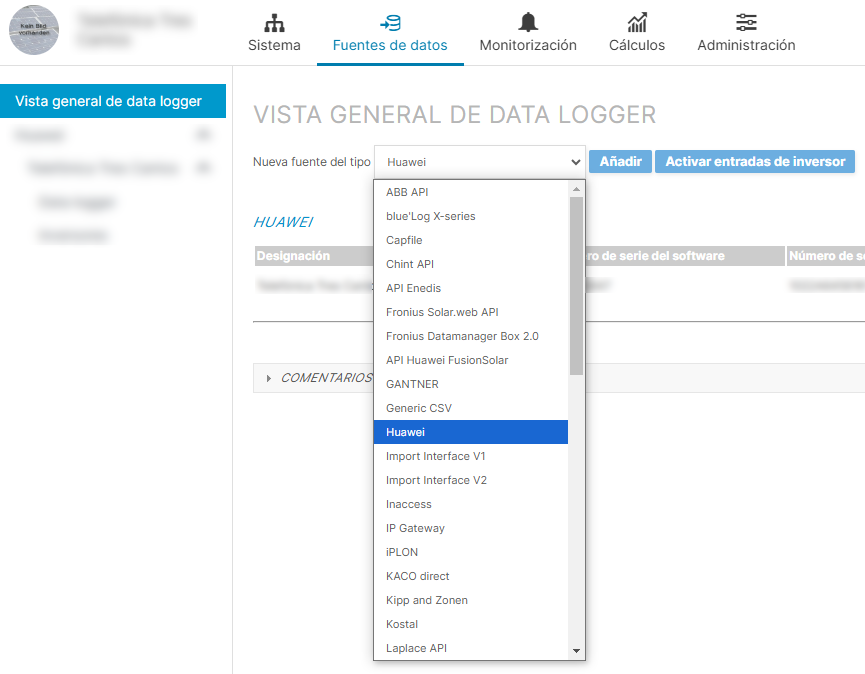865x674 pixels.
Task: Choose ABB API from the list
Action: click(471, 192)
